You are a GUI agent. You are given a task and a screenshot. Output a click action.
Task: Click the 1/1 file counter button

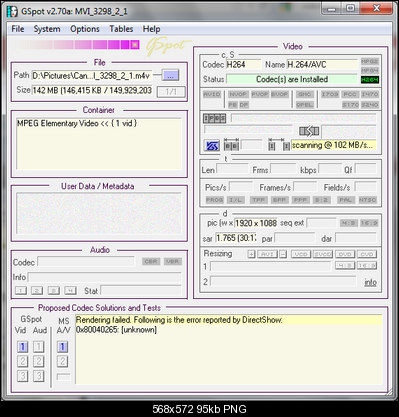point(171,91)
